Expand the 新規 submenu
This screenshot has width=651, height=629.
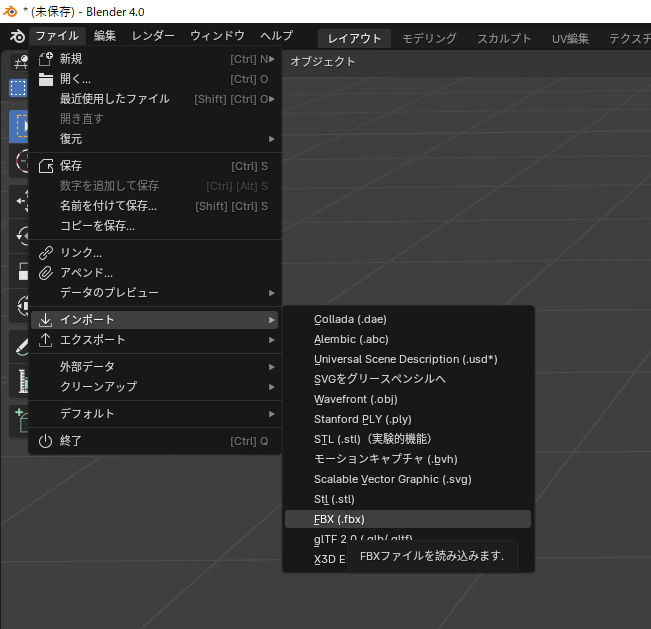pos(155,59)
